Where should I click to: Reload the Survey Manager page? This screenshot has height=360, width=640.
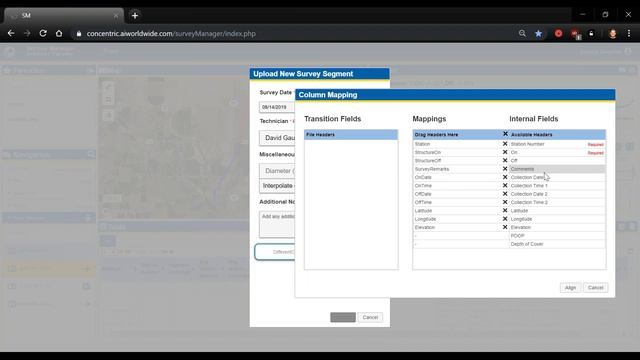(x=43, y=33)
